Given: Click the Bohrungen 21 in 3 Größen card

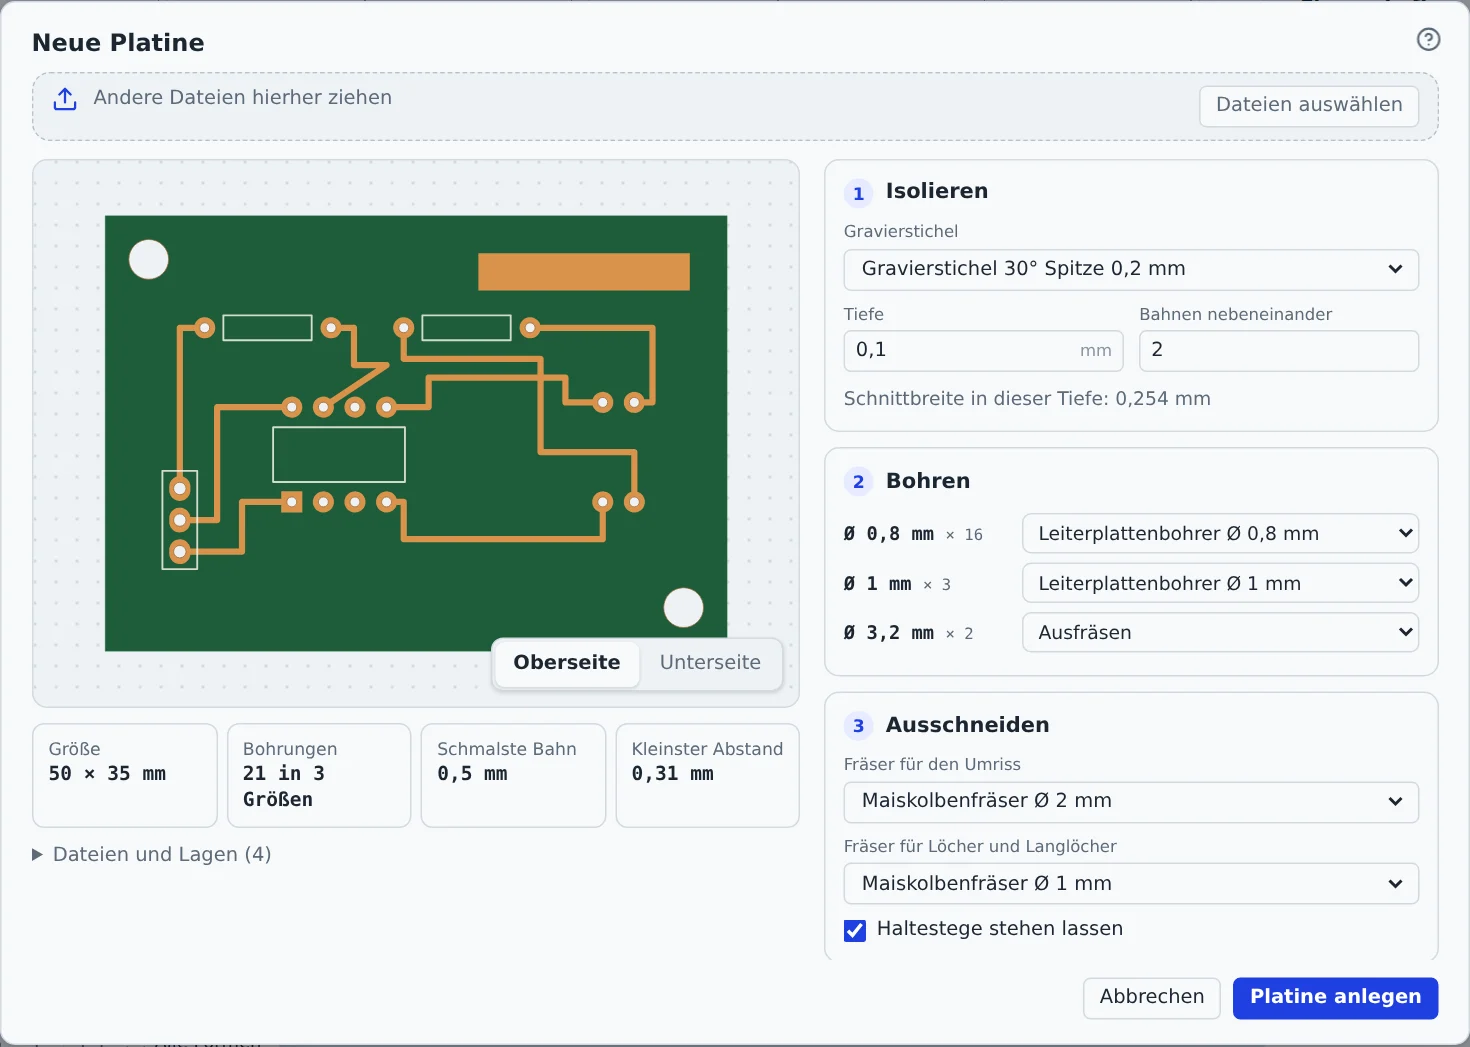Looking at the screenshot, I should tap(319, 775).
